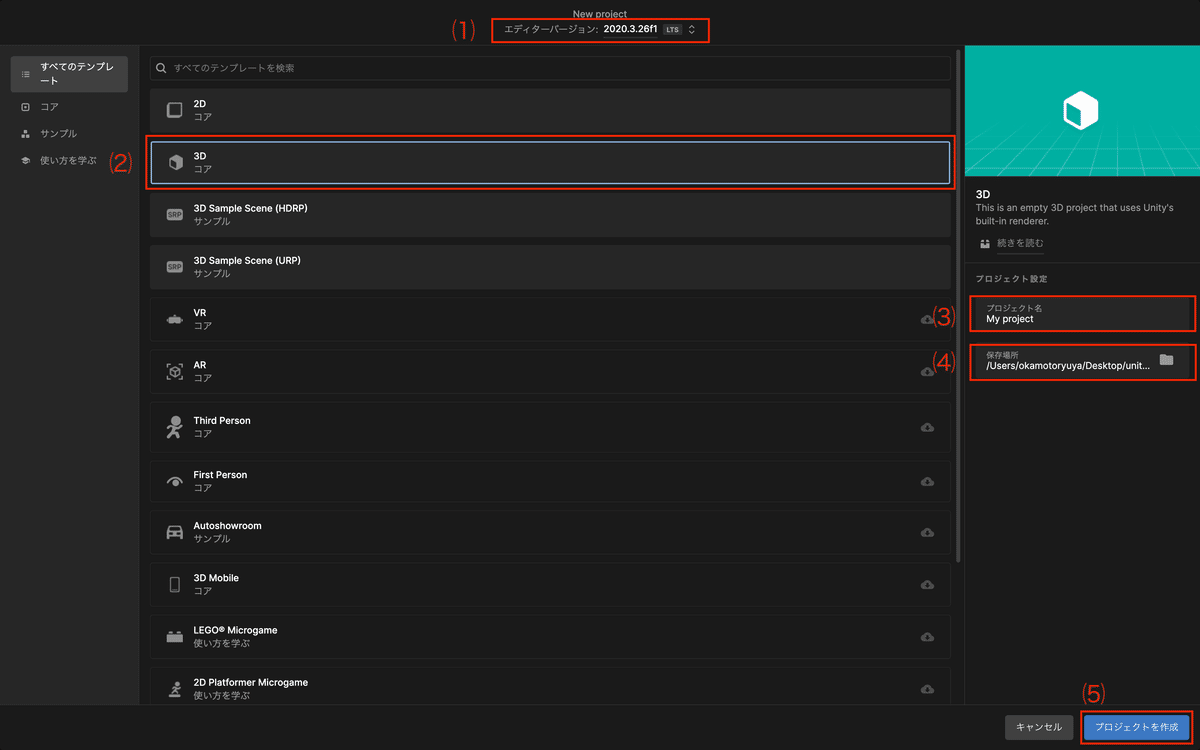This screenshot has height=750, width=1200.
Task: Click the 3D template cube icon
Action: coord(175,162)
